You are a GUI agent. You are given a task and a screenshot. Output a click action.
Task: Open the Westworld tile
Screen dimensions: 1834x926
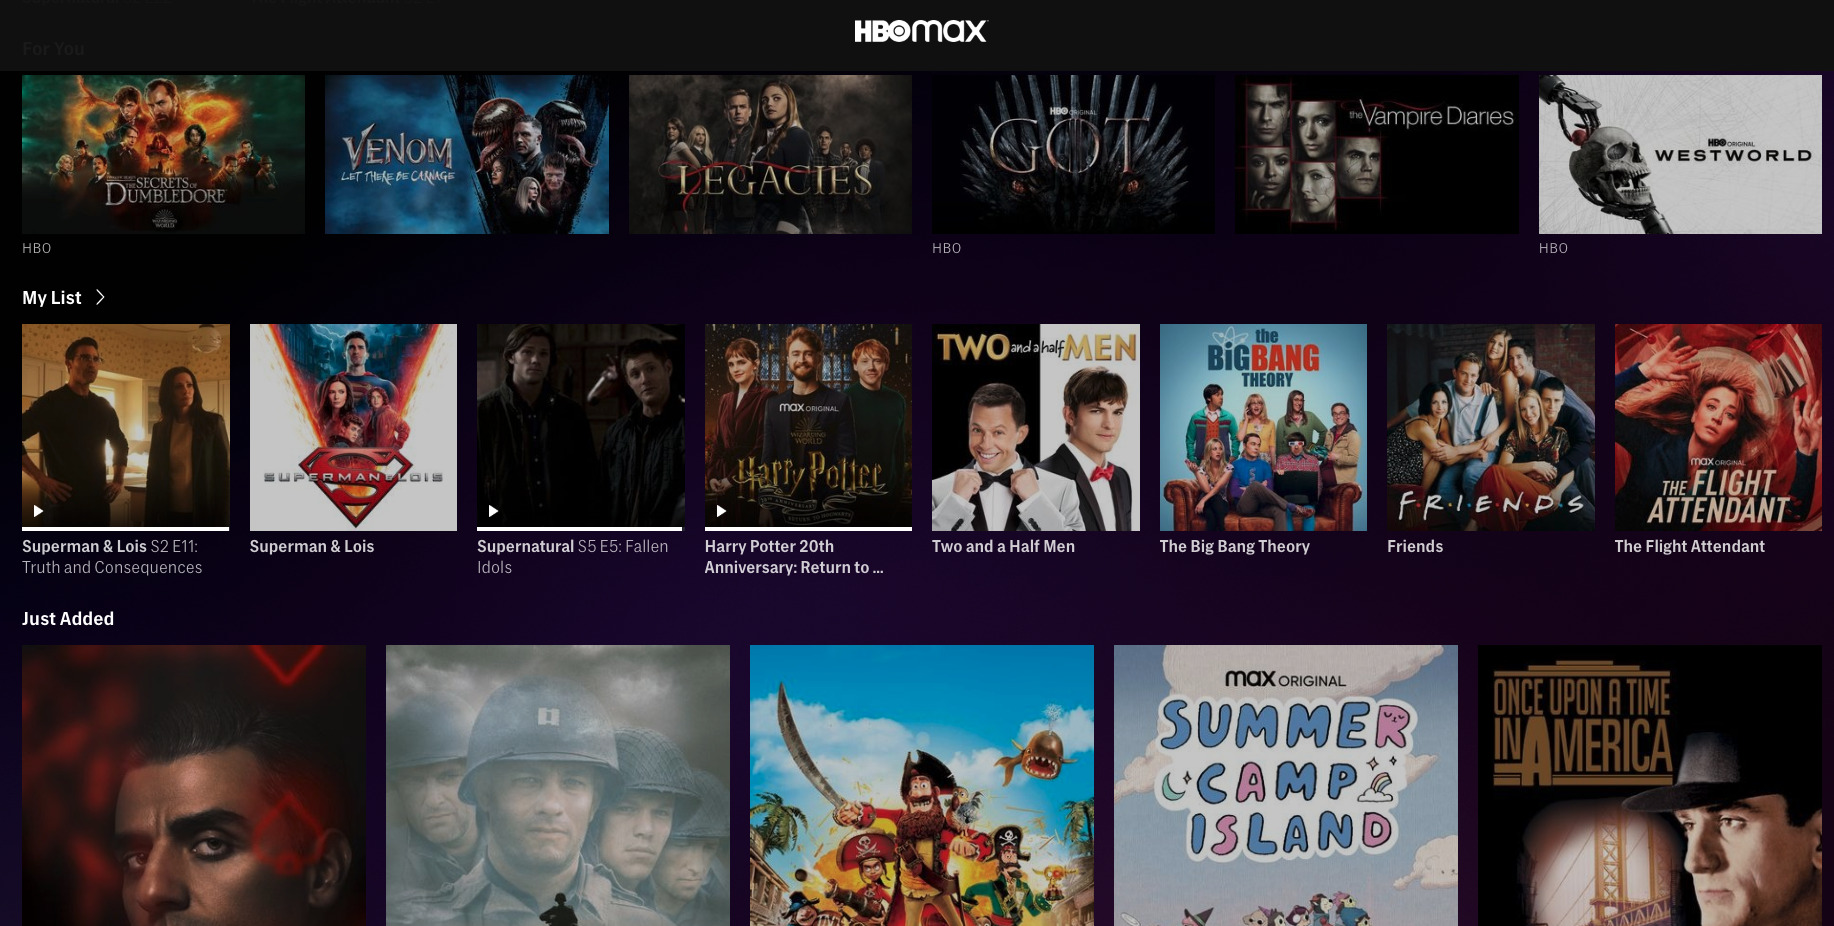point(1680,154)
